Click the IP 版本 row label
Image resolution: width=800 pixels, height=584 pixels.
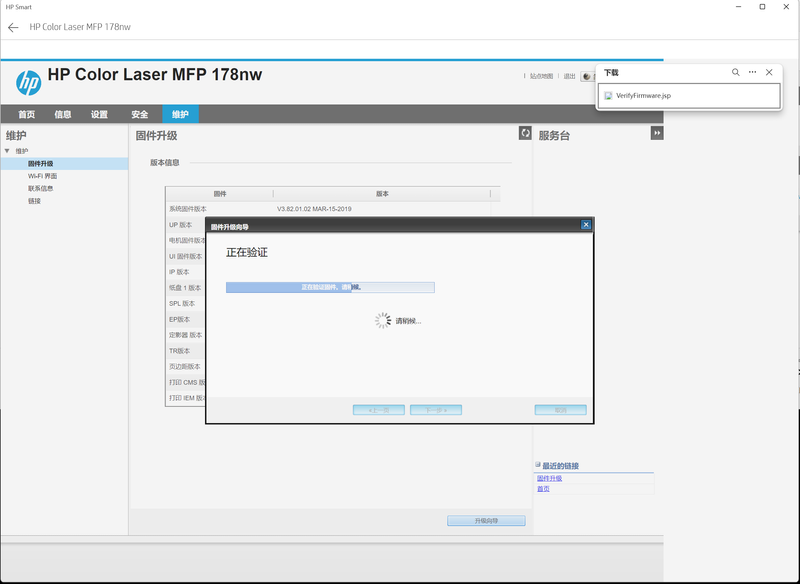pyautogui.click(x=179, y=272)
